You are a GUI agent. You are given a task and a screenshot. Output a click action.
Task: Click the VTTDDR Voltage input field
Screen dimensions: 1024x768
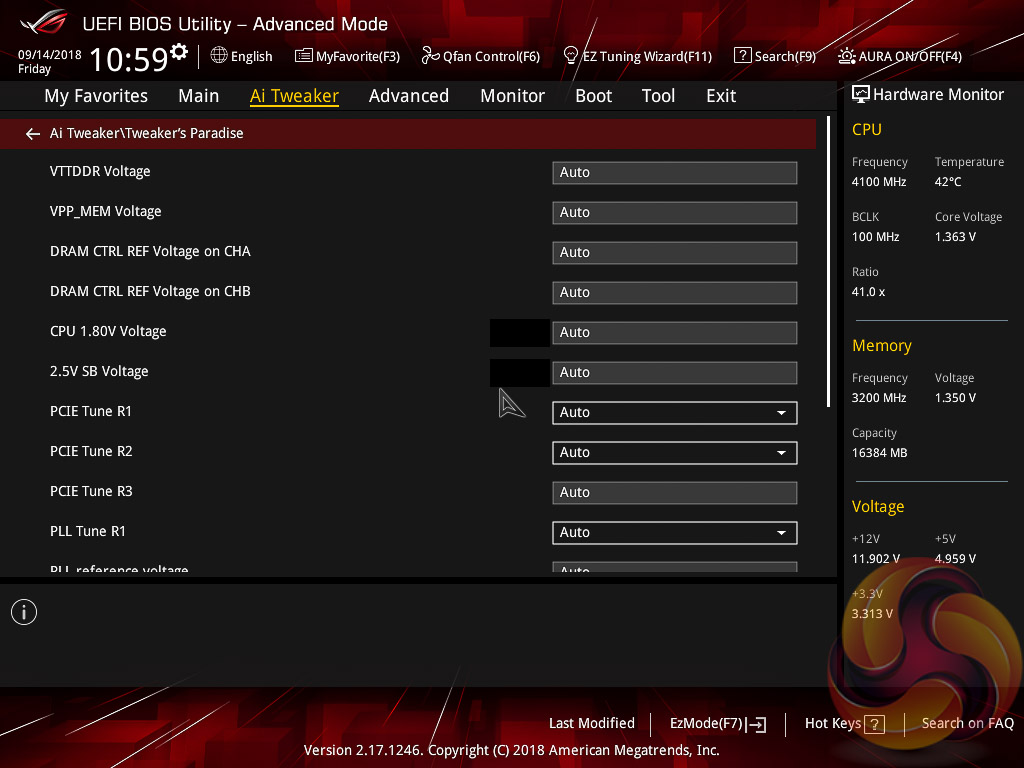[x=675, y=173]
